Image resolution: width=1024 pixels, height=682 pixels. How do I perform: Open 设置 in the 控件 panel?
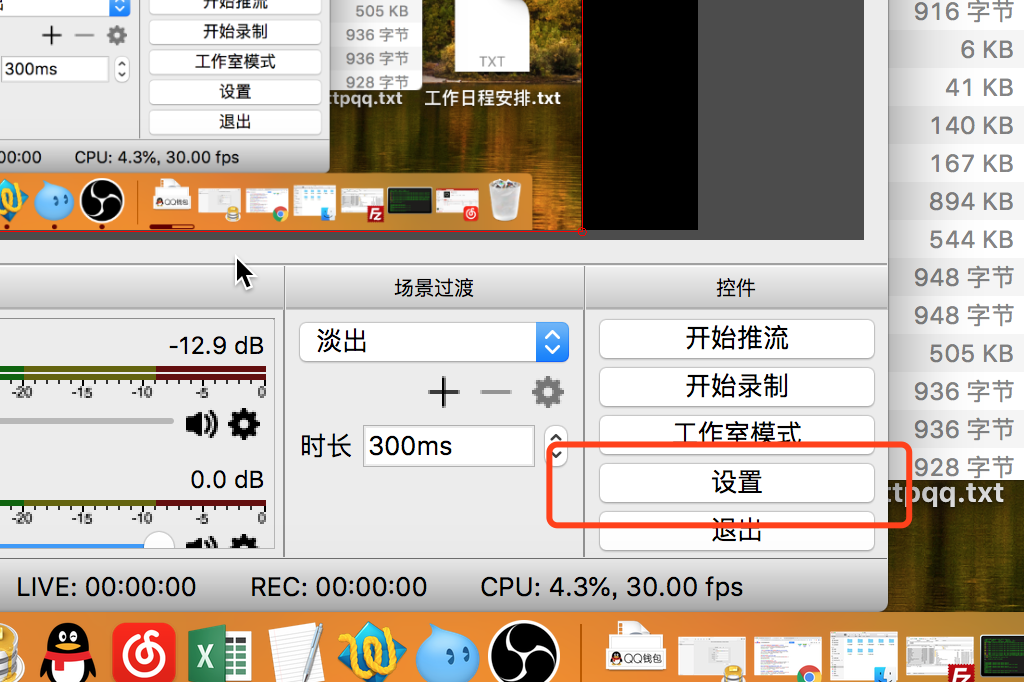click(737, 483)
